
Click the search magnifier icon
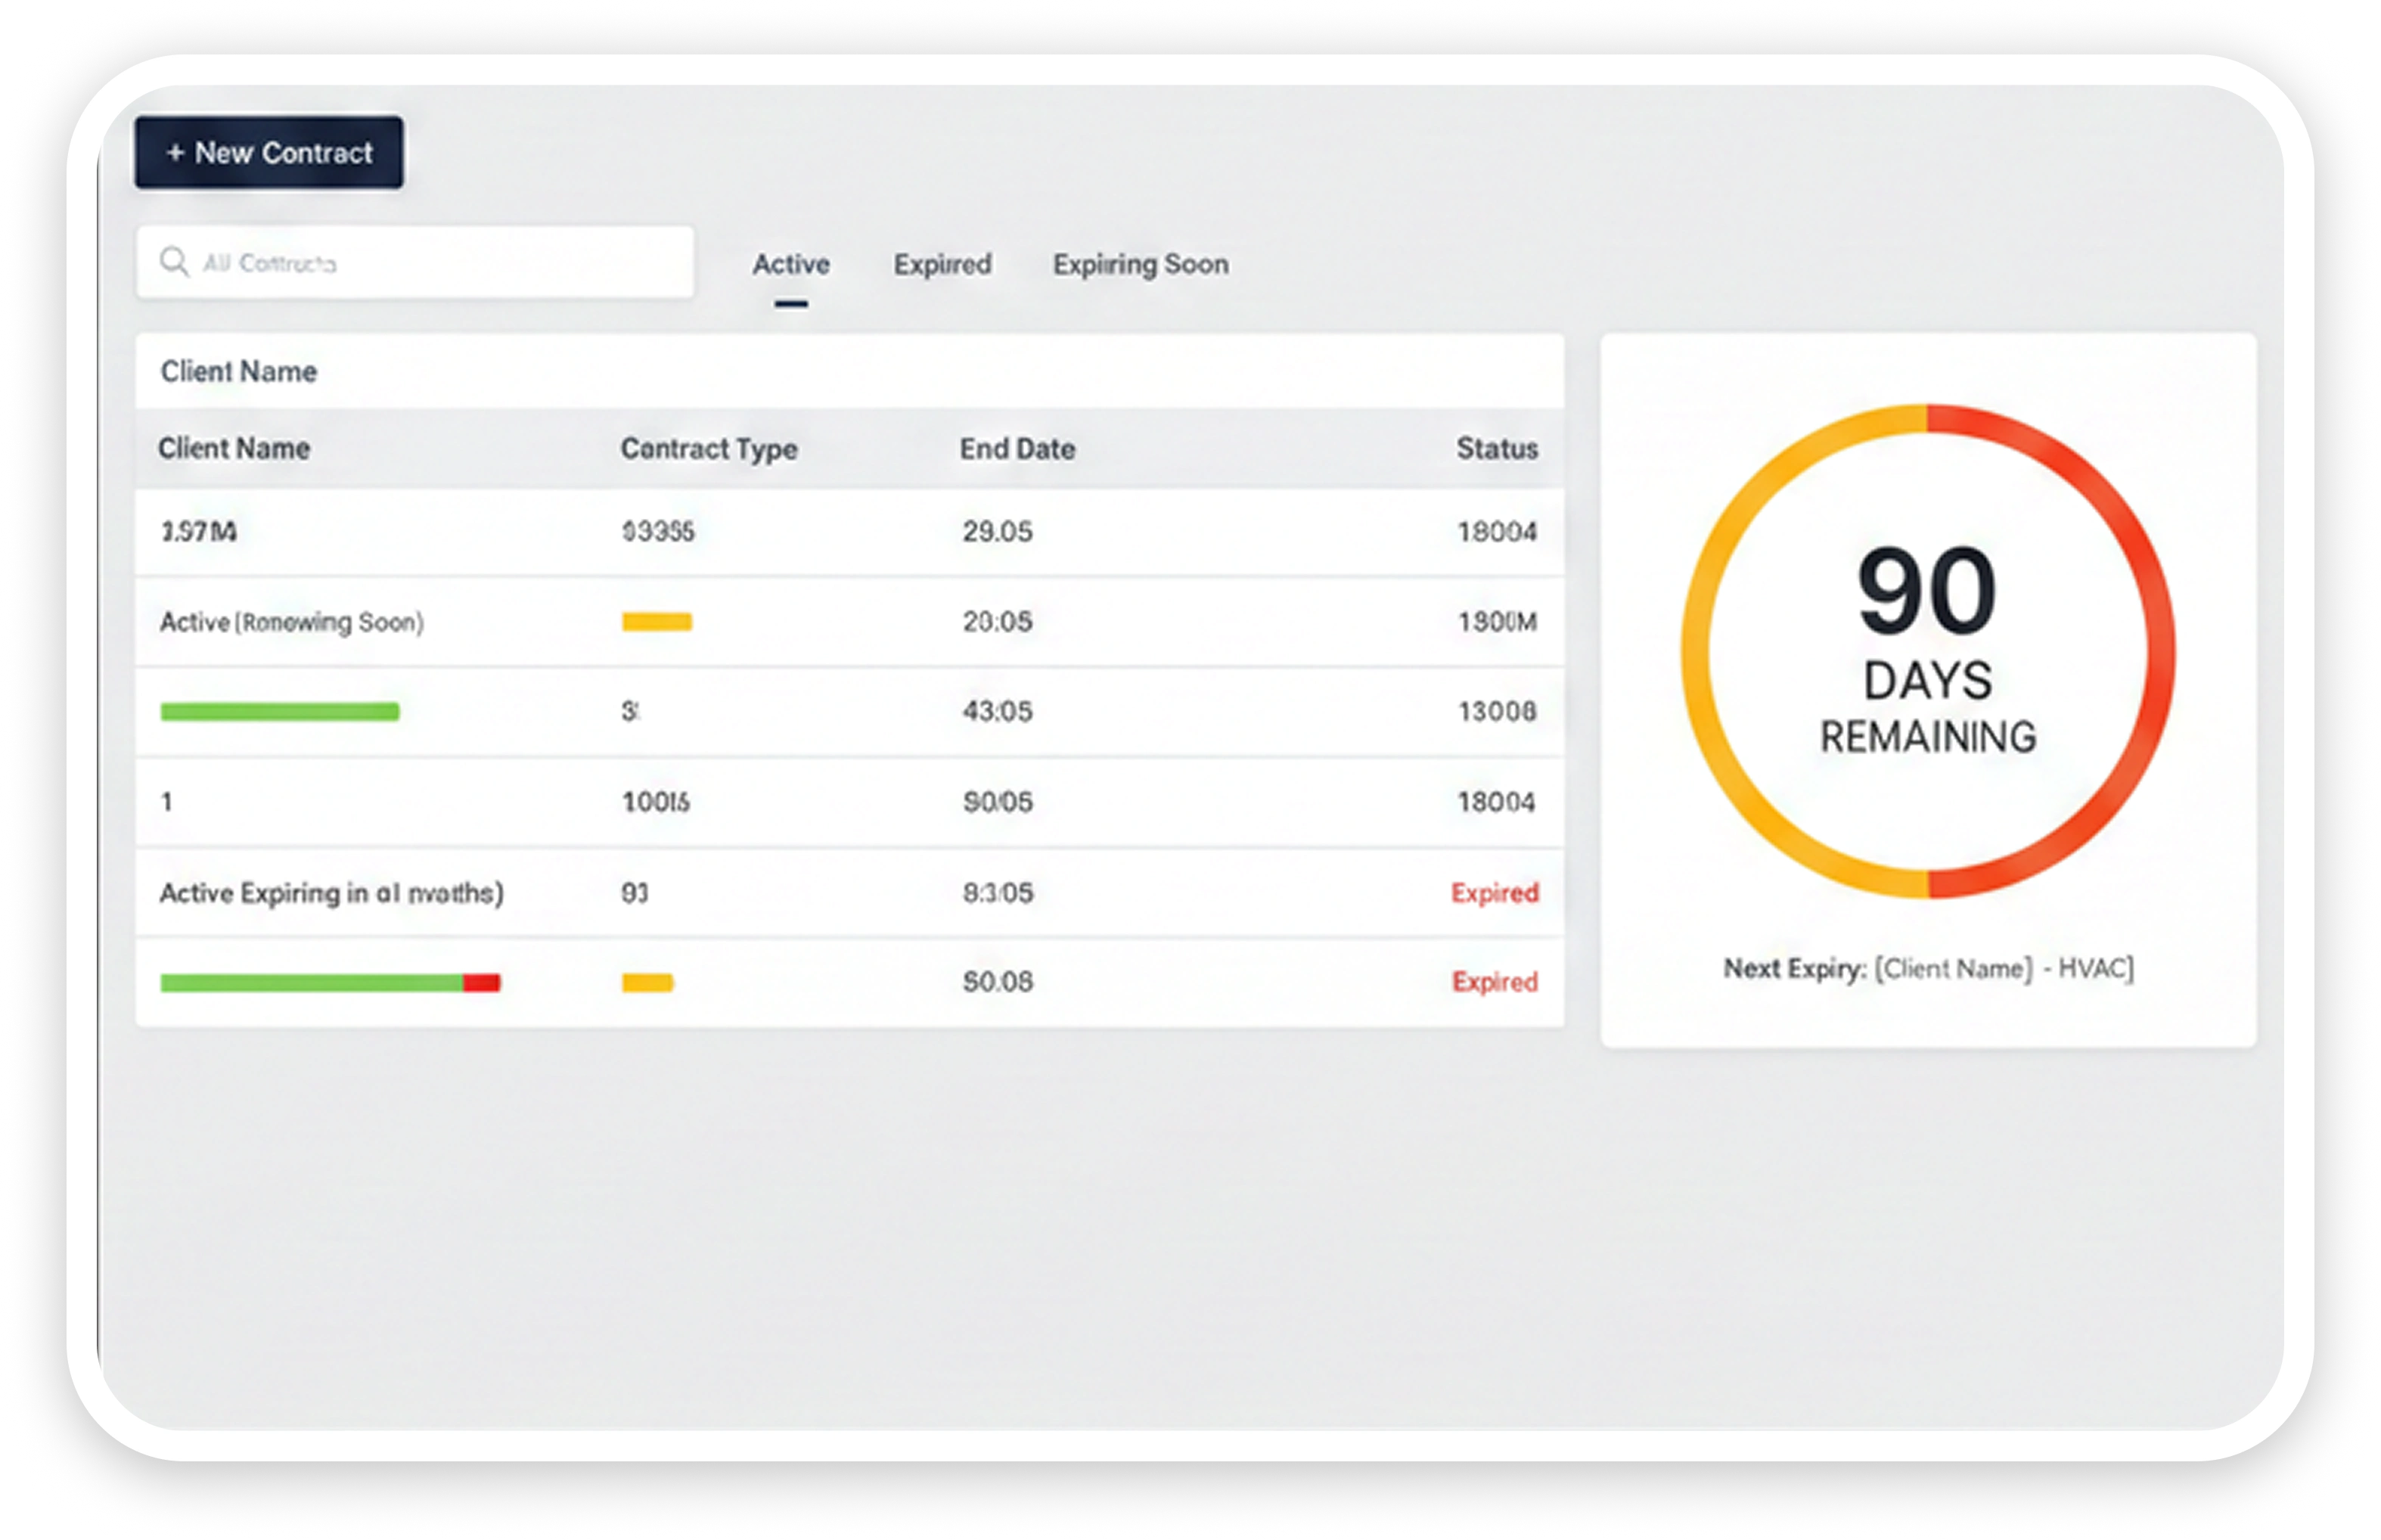174,262
